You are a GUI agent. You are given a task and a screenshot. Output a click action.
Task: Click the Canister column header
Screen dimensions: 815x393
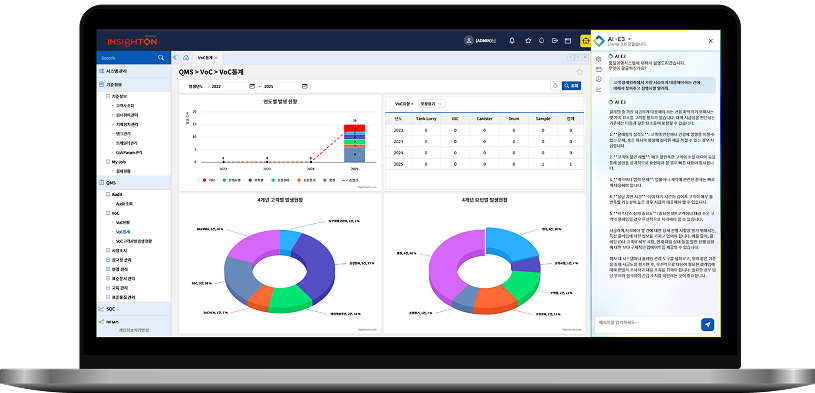484,119
